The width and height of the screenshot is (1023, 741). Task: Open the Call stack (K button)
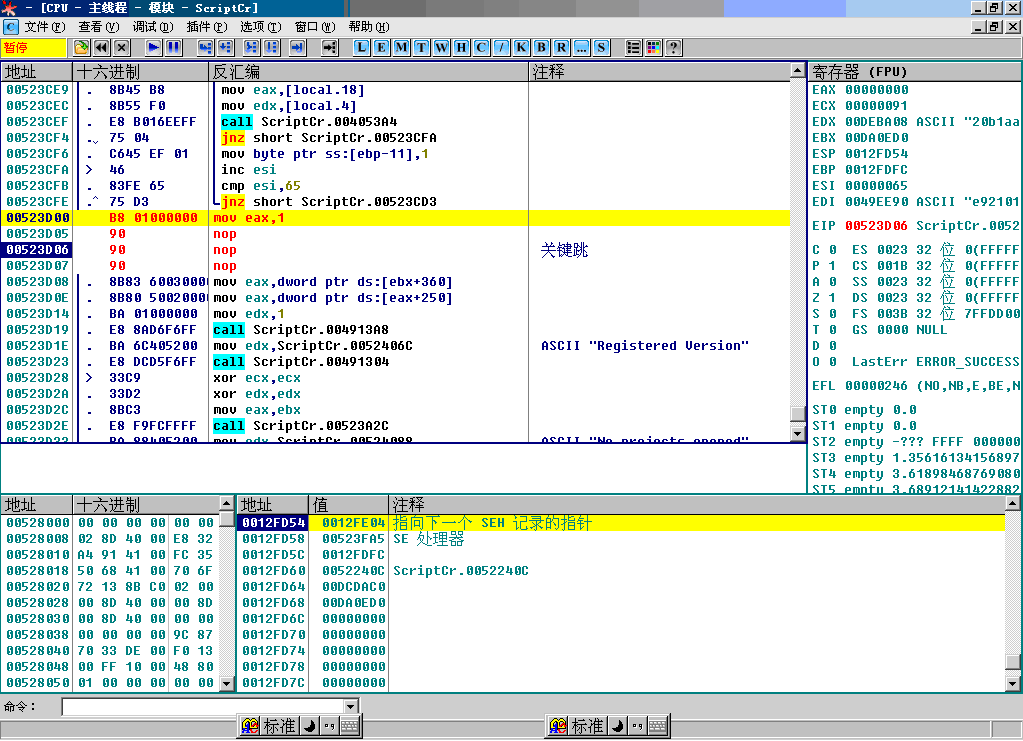click(x=521, y=47)
